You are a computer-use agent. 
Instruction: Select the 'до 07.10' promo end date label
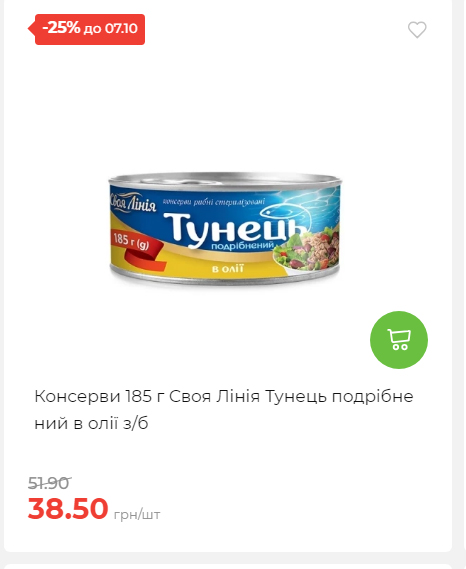click(x=111, y=29)
